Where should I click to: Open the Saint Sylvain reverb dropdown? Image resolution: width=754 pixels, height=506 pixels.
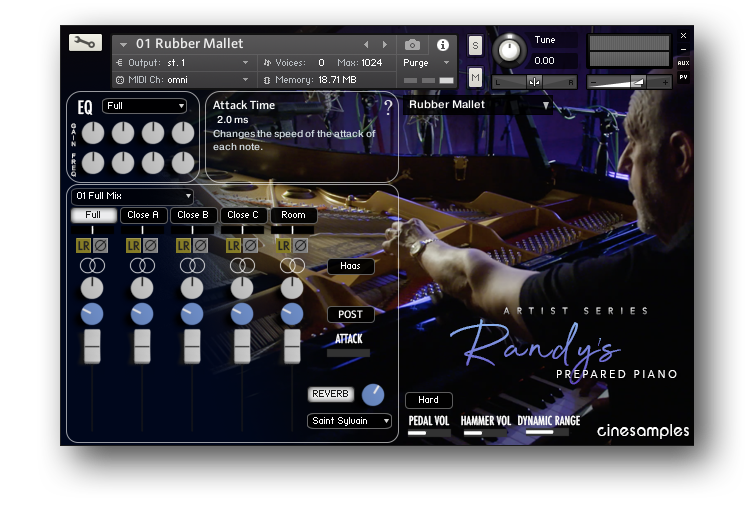point(349,421)
